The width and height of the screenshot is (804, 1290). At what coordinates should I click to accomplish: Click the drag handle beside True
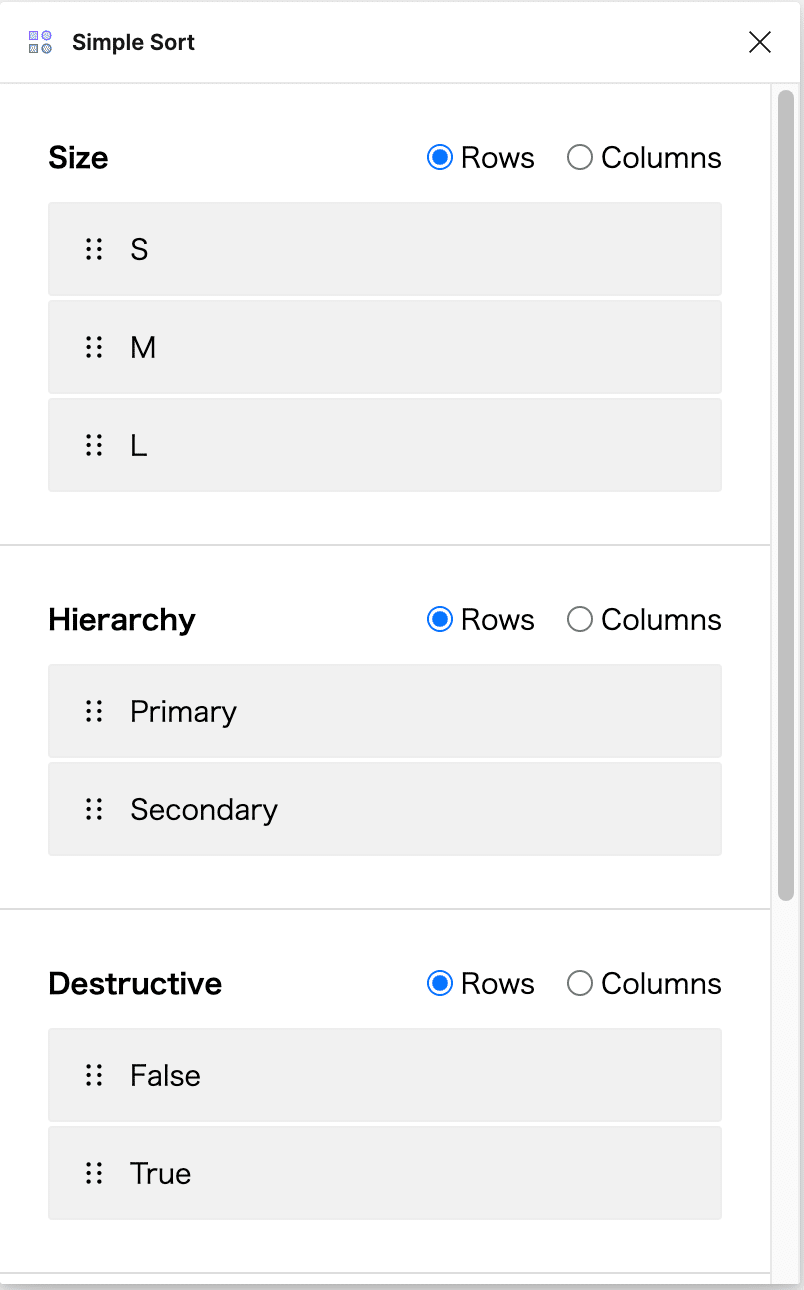click(x=94, y=1173)
